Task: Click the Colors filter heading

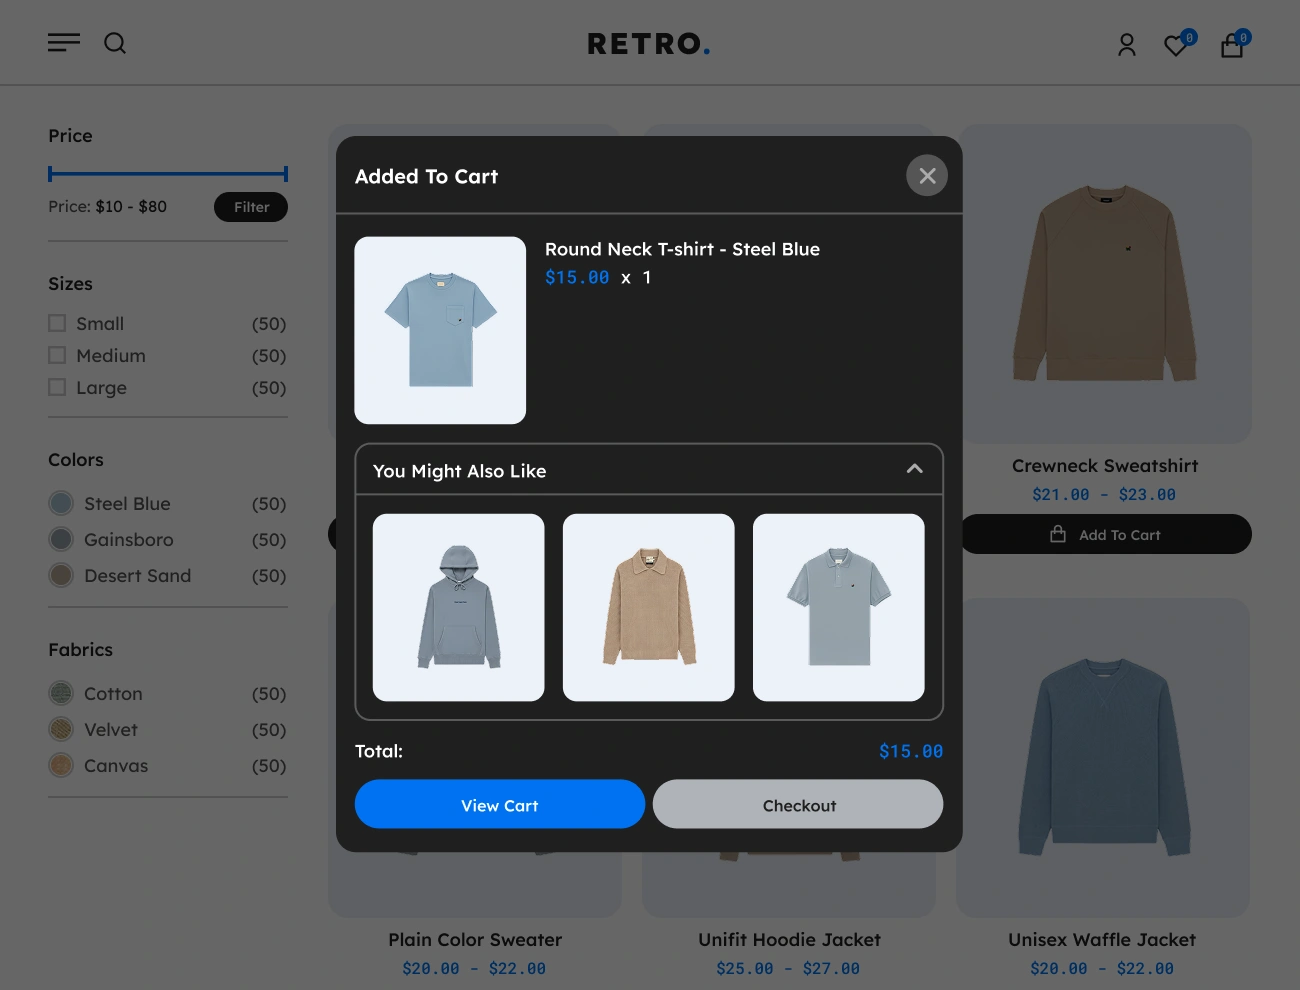Action: click(76, 460)
